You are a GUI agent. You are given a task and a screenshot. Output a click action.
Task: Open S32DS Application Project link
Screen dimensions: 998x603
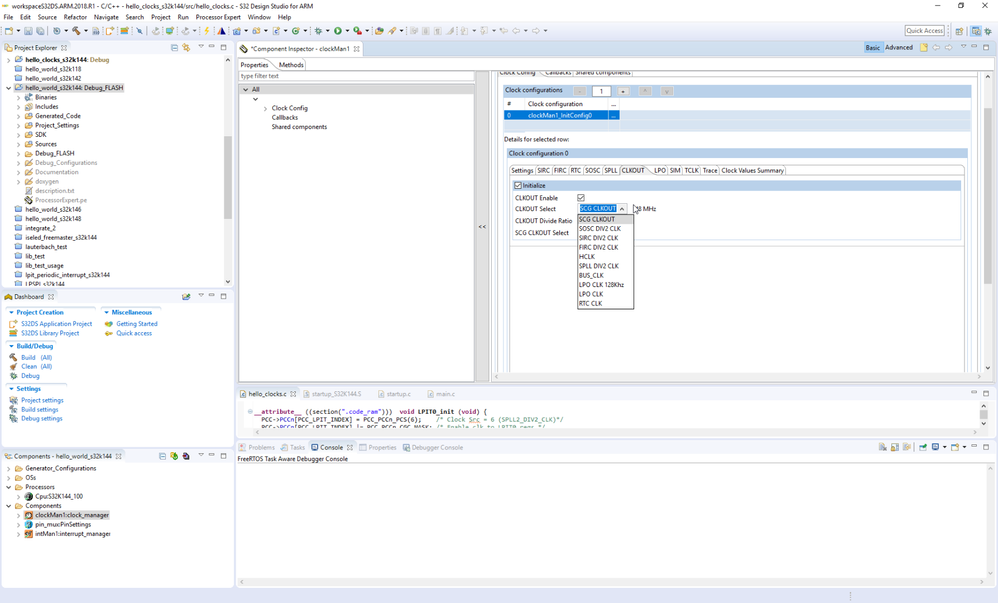tap(56, 323)
